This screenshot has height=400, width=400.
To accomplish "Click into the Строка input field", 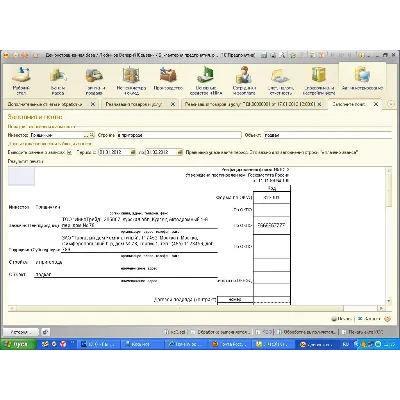I will 179,135.
